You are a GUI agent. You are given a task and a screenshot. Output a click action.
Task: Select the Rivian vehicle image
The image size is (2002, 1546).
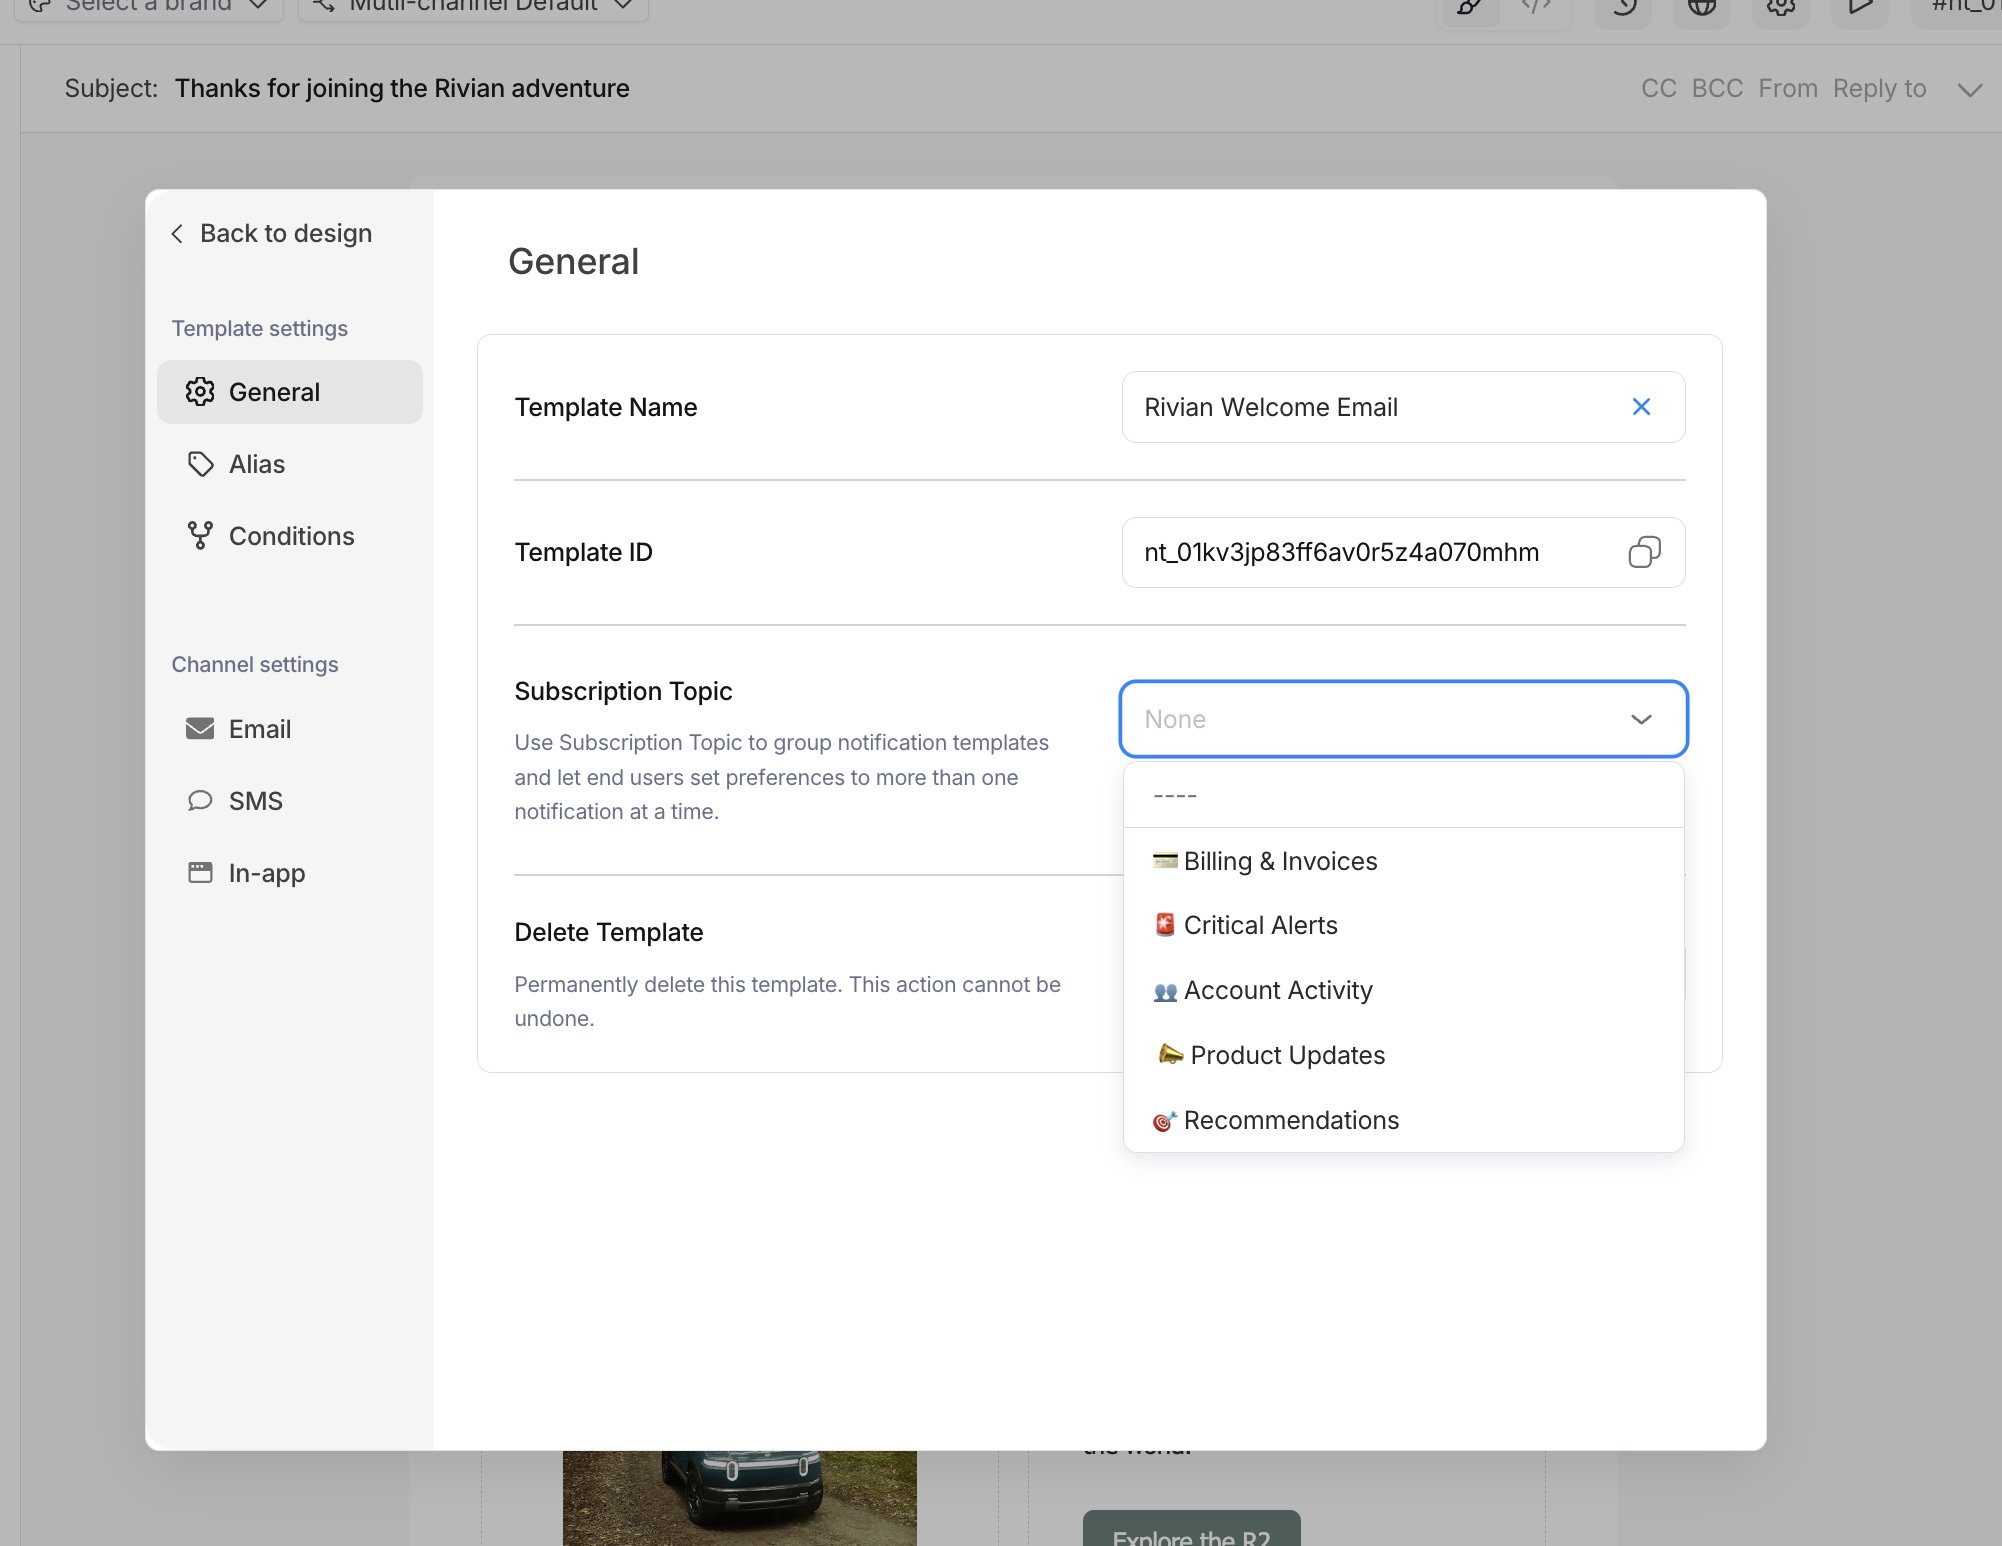pyautogui.click(x=740, y=1497)
